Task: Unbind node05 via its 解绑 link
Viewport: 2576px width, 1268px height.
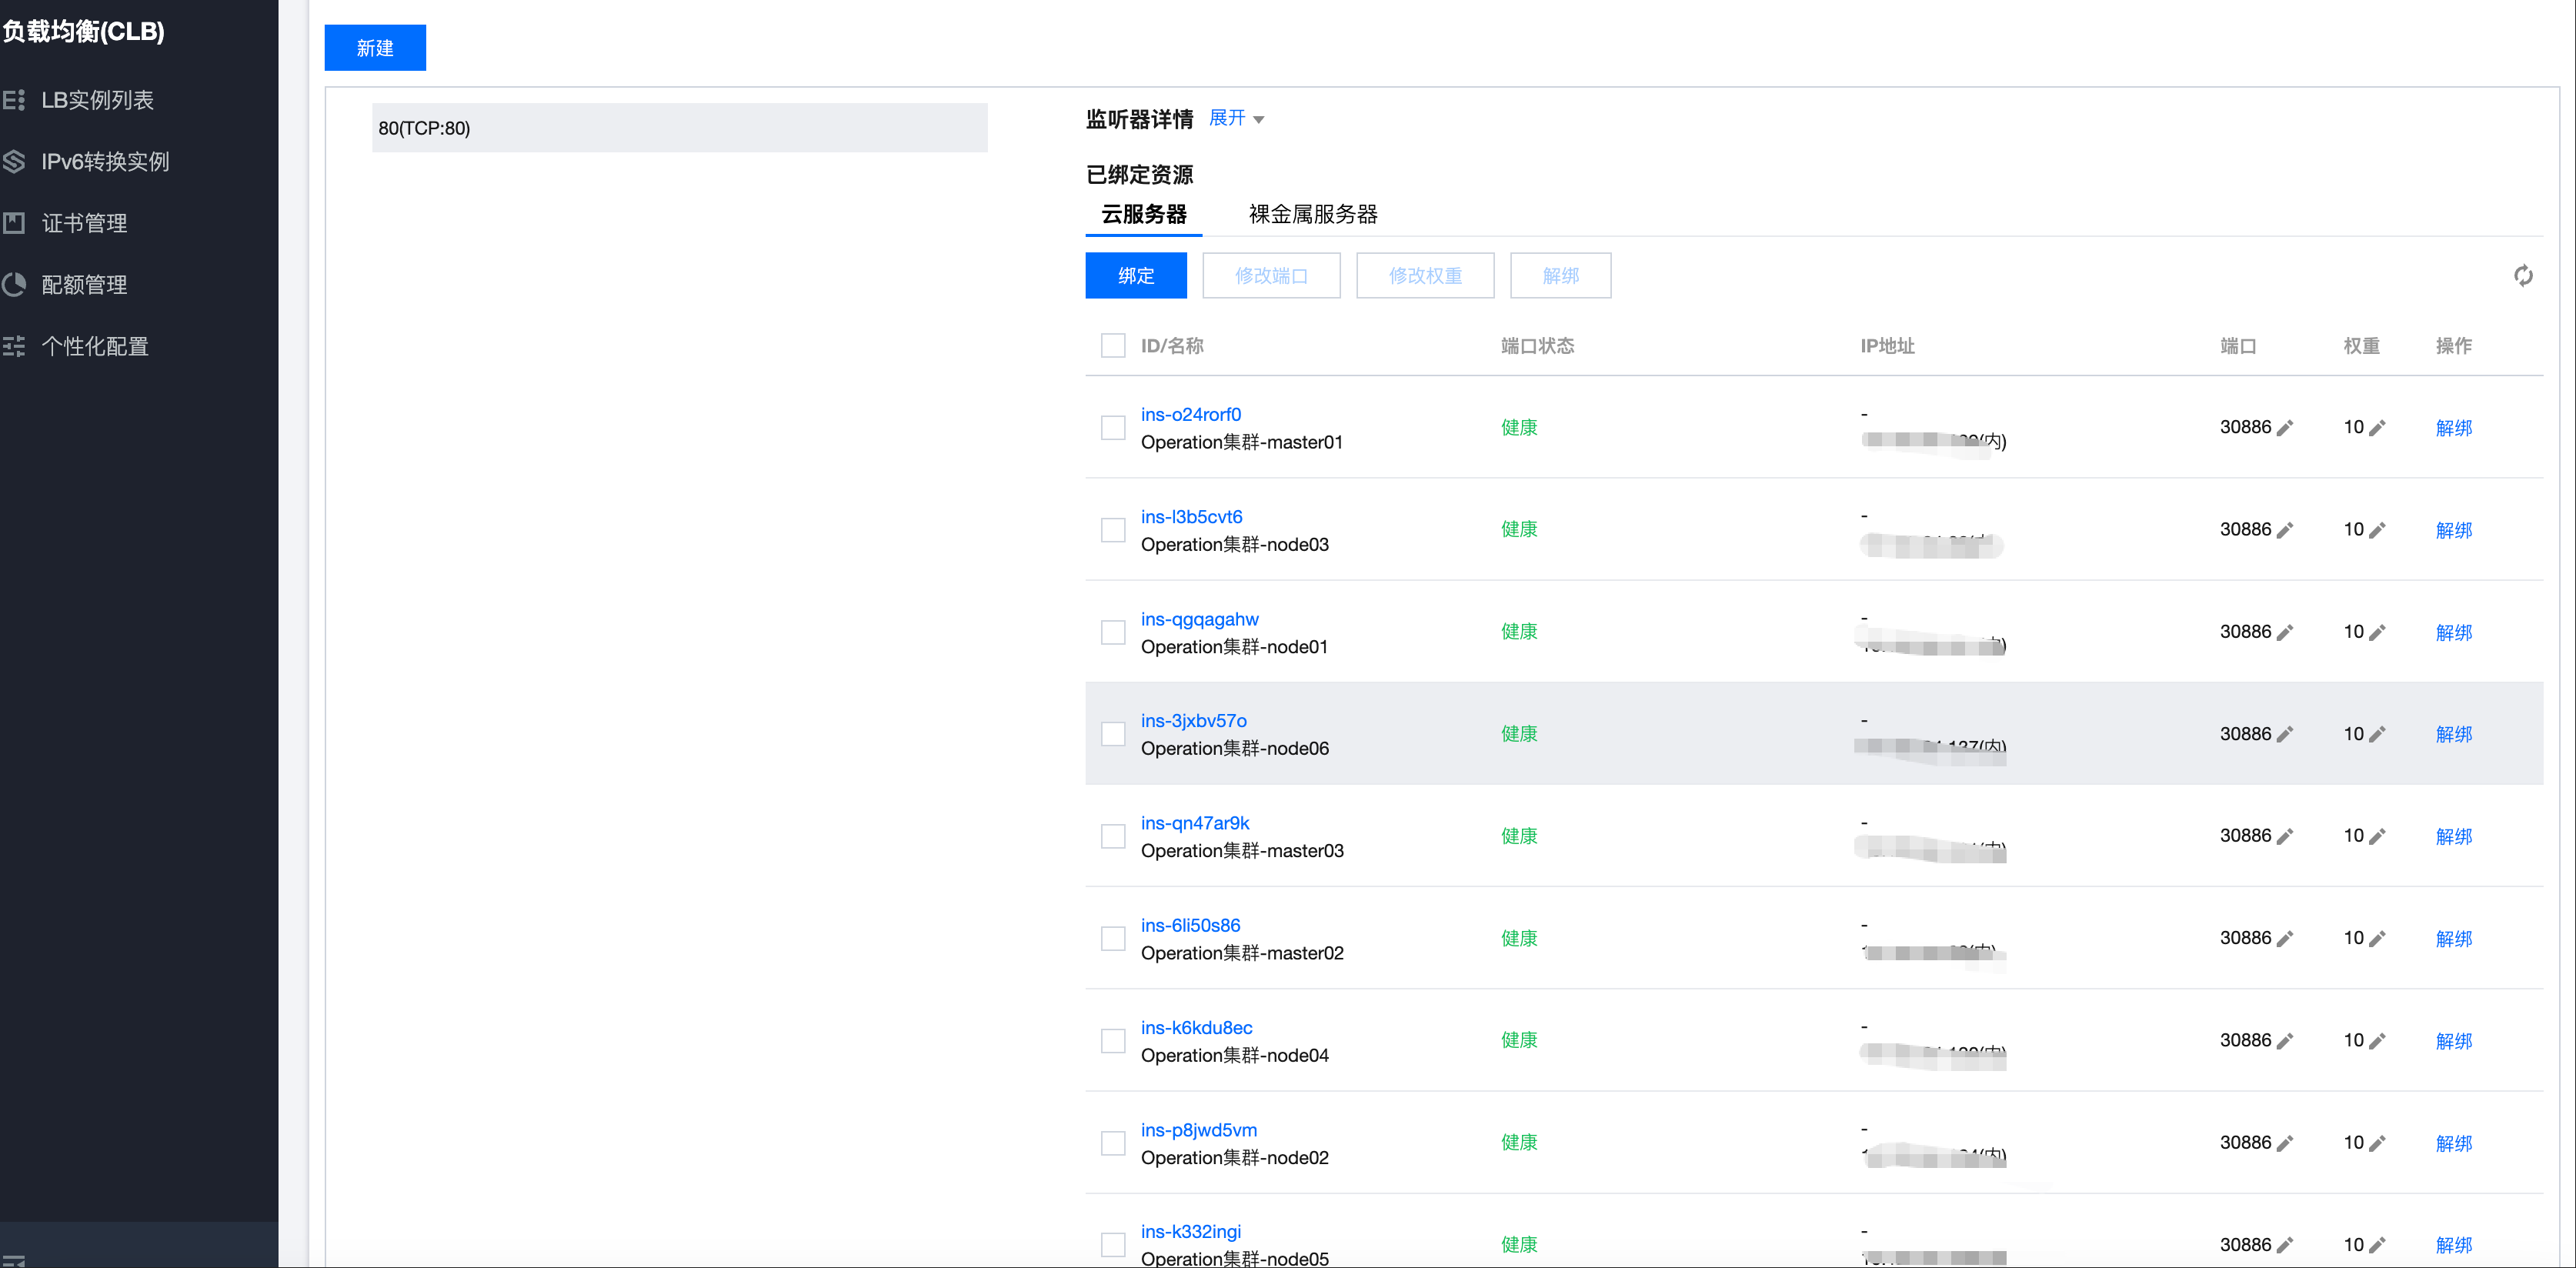Action: coord(2454,1245)
